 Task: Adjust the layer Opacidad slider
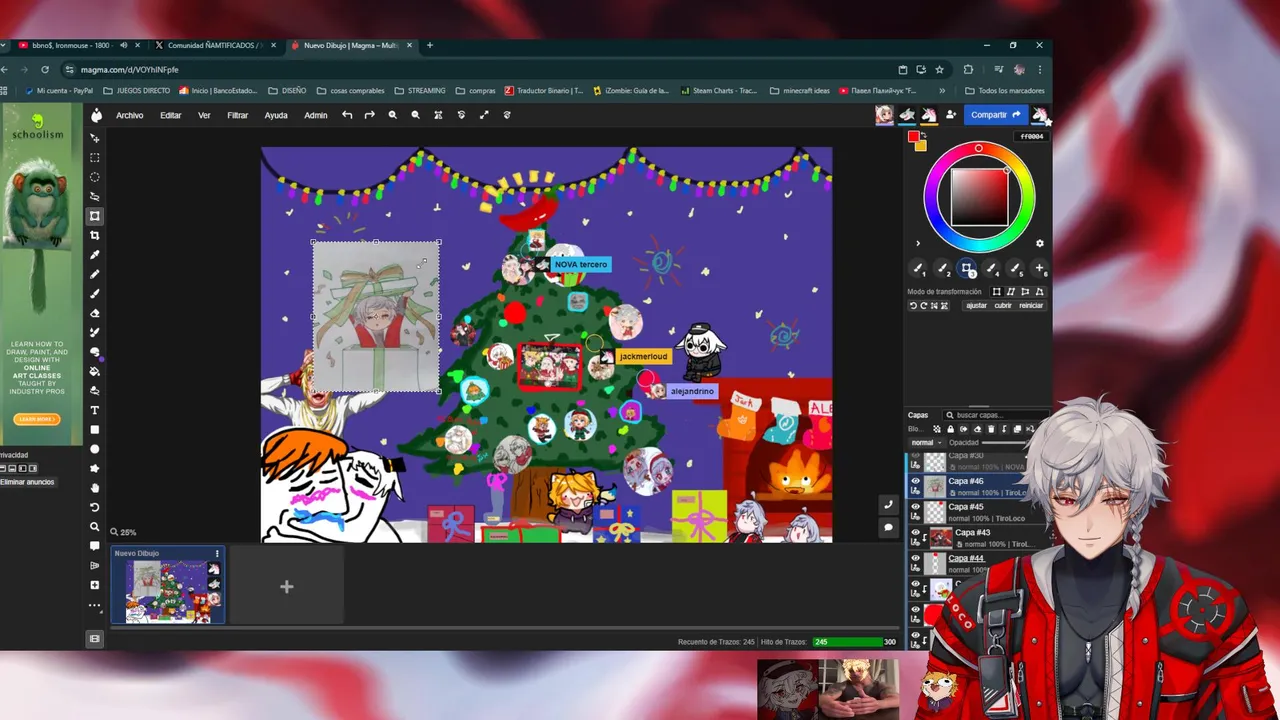pyautogui.click(x=1005, y=442)
